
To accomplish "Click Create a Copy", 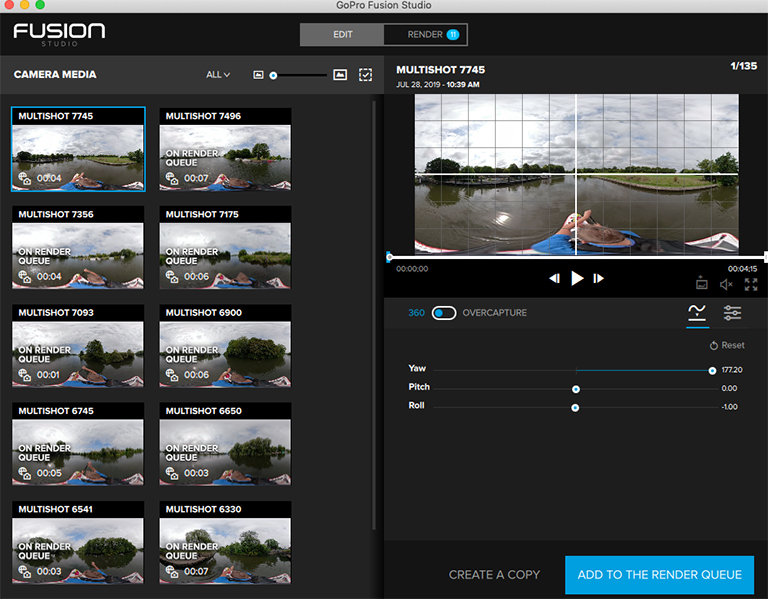I will click(494, 575).
